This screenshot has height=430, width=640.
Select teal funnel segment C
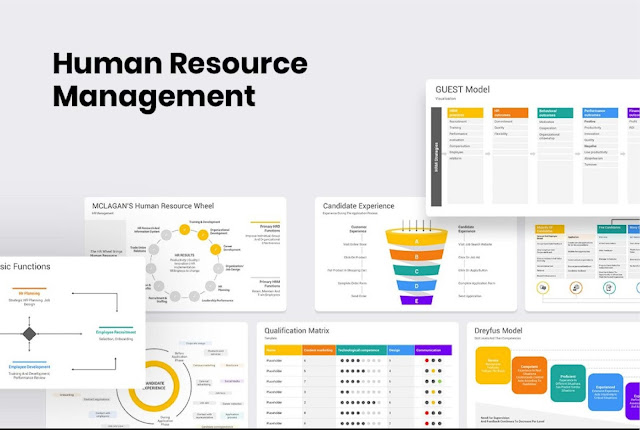[416, 270]
